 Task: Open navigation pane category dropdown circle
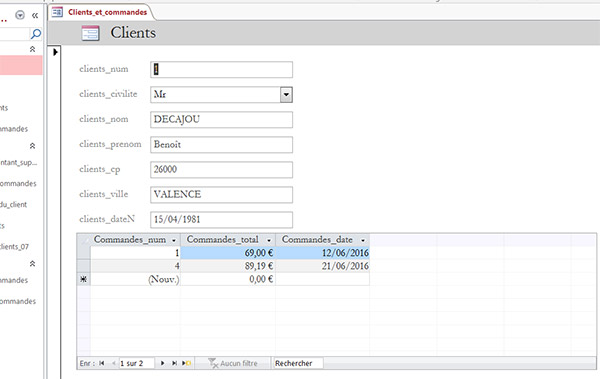click(20, 15)
